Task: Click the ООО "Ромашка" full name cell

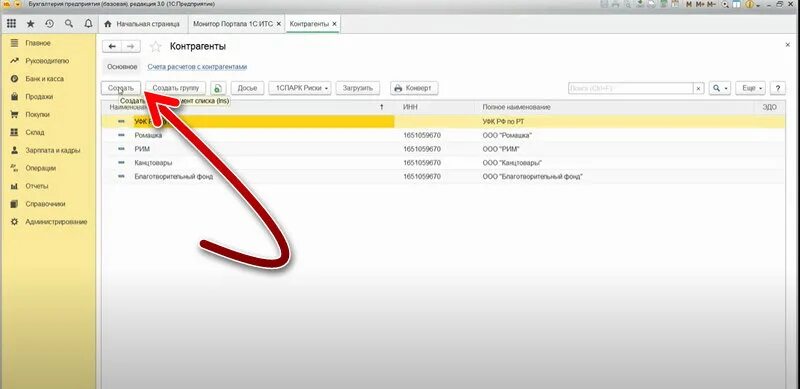Action: [507, 136]
